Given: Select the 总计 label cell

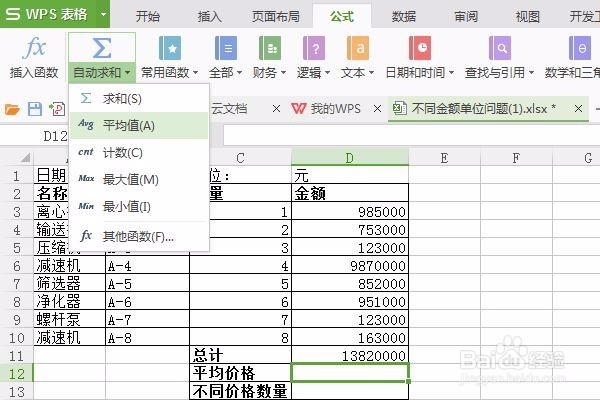Looking at the screenshot, I should 240,356.
